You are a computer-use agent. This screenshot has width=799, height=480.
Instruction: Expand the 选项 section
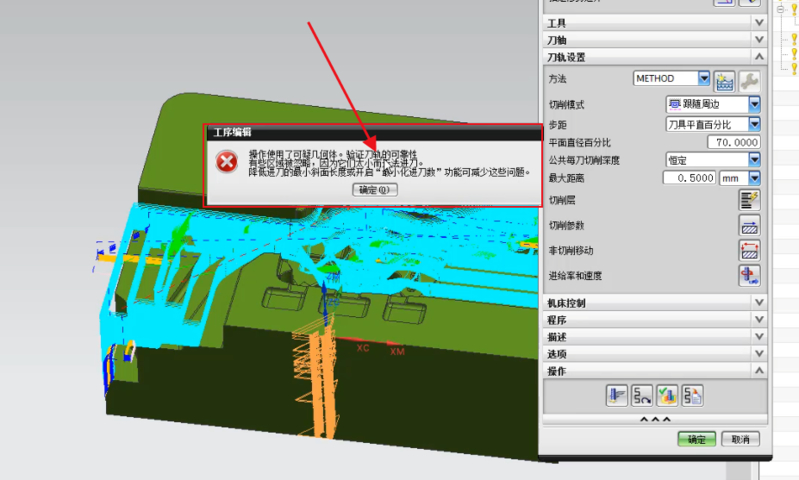pos(655,354)
